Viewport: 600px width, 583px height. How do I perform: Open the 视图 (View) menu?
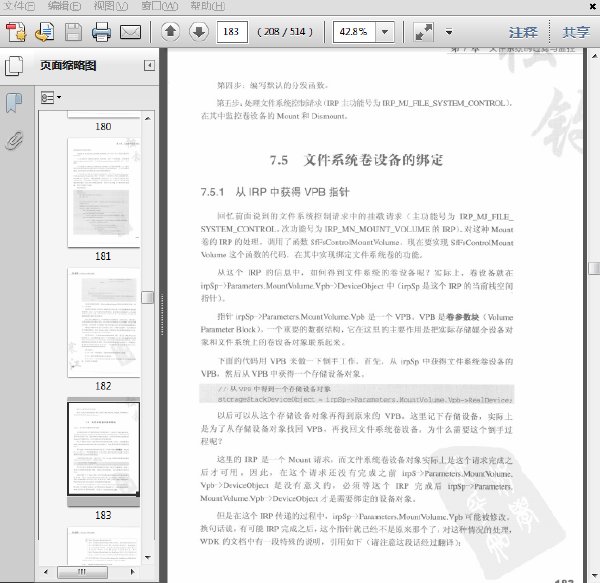click(x=111, y=6)
